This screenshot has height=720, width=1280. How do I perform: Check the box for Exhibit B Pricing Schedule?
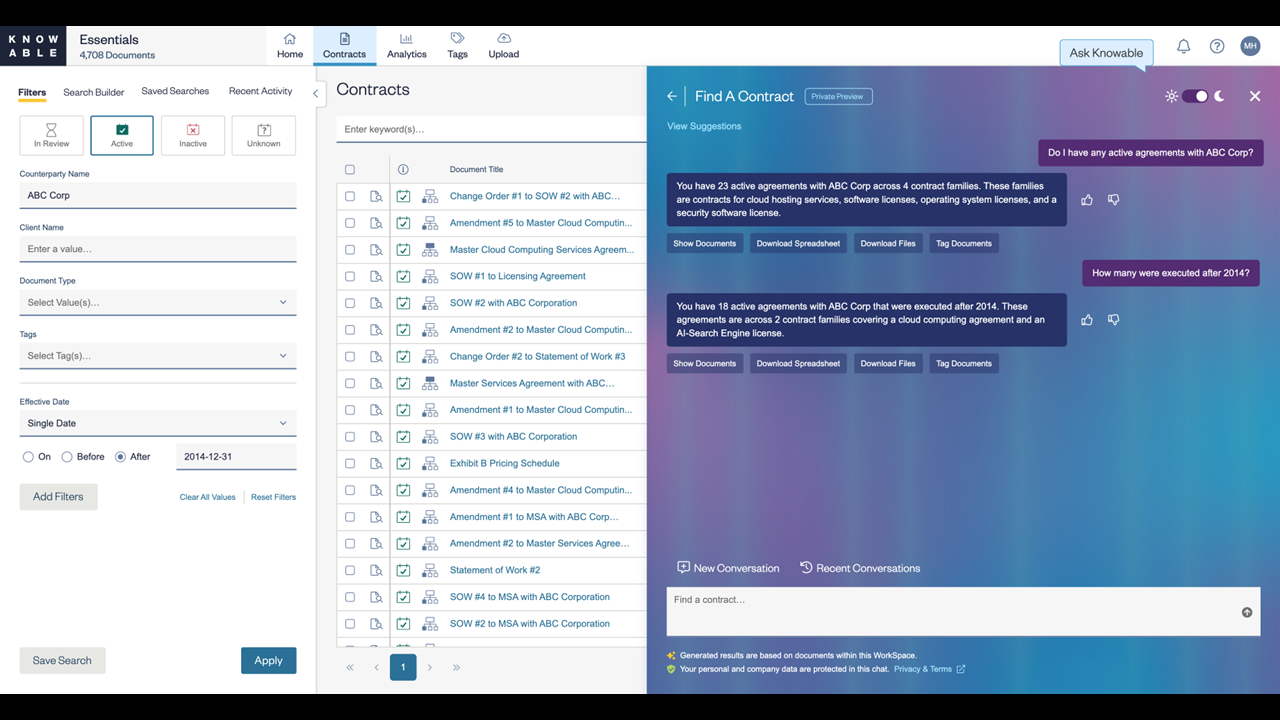pos(350,463)
